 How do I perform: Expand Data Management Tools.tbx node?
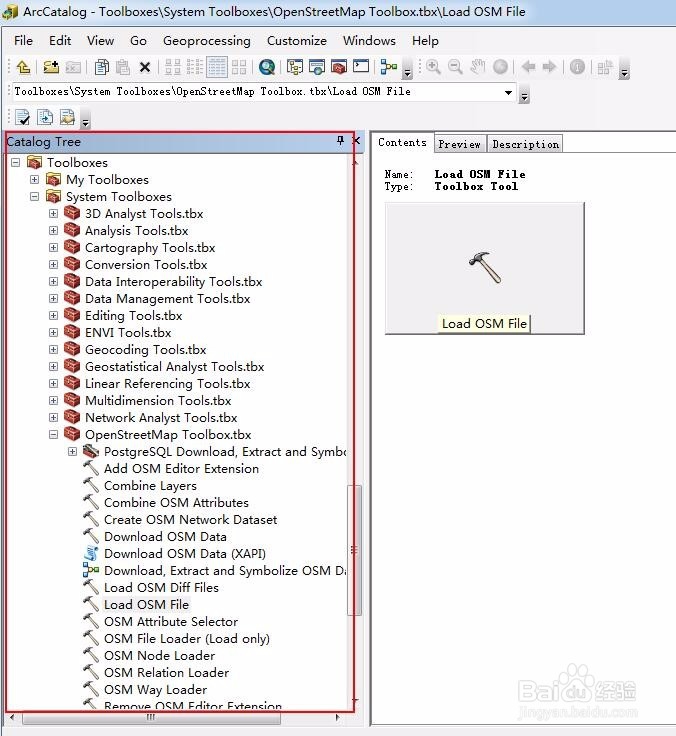54,299
